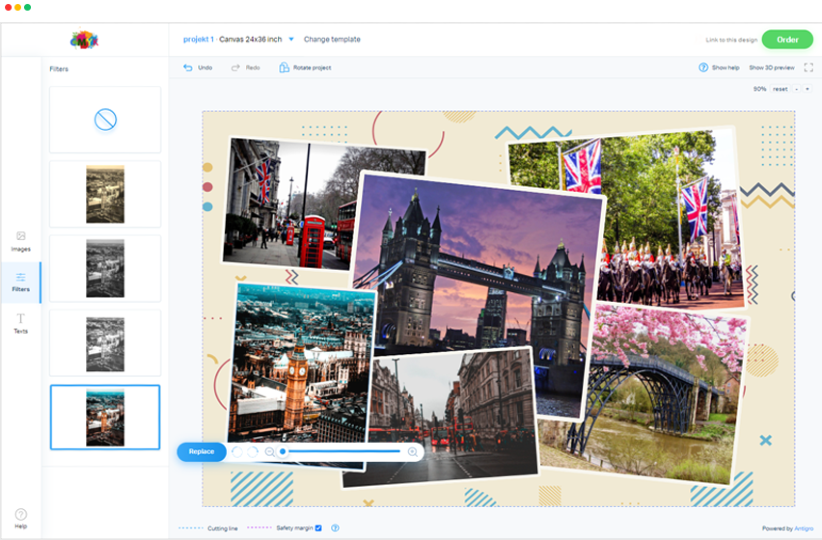Open the Texts sidebar tab
Image resolution: width=822 pixels, height=540 pixels.
coord(21,323)
